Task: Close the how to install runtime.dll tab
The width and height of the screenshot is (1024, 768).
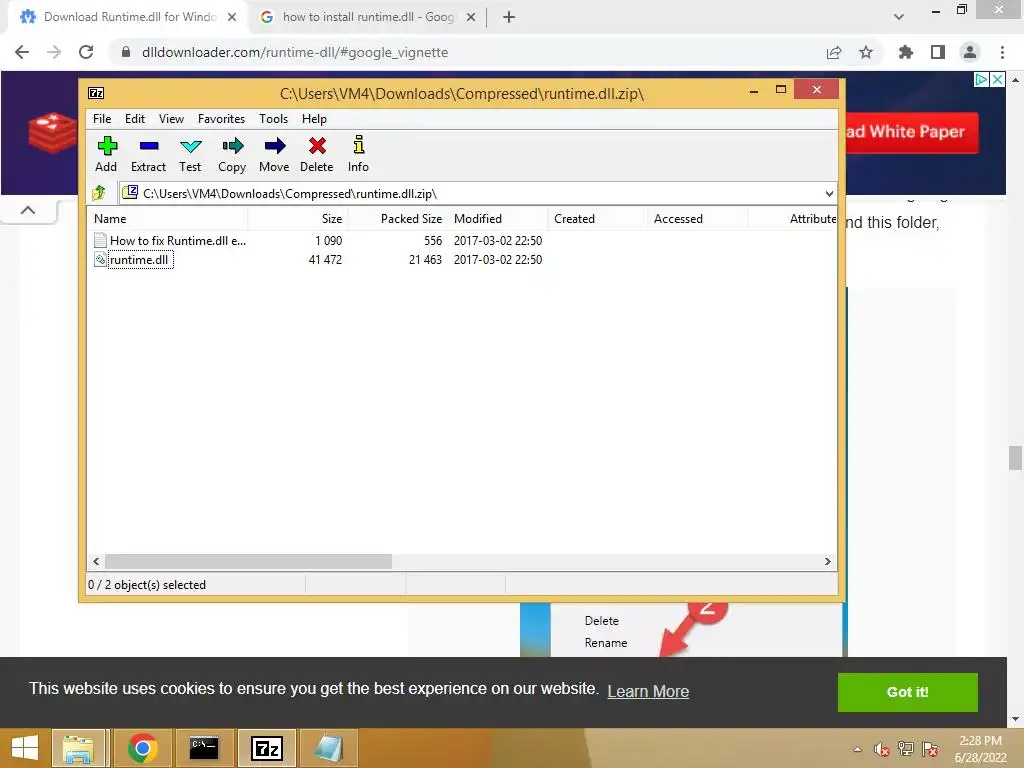Action: pos(471,17)
